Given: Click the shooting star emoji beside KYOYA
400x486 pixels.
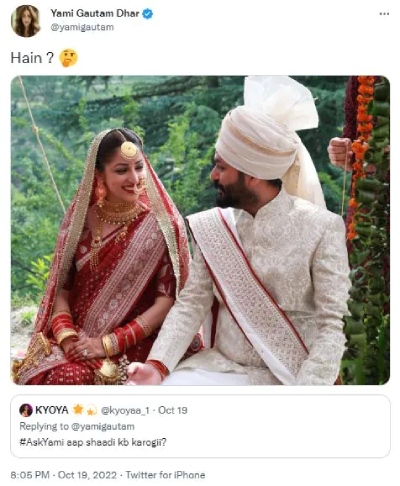Looking at the screenshot, I should pyautogui.click(x=92, y=410).
